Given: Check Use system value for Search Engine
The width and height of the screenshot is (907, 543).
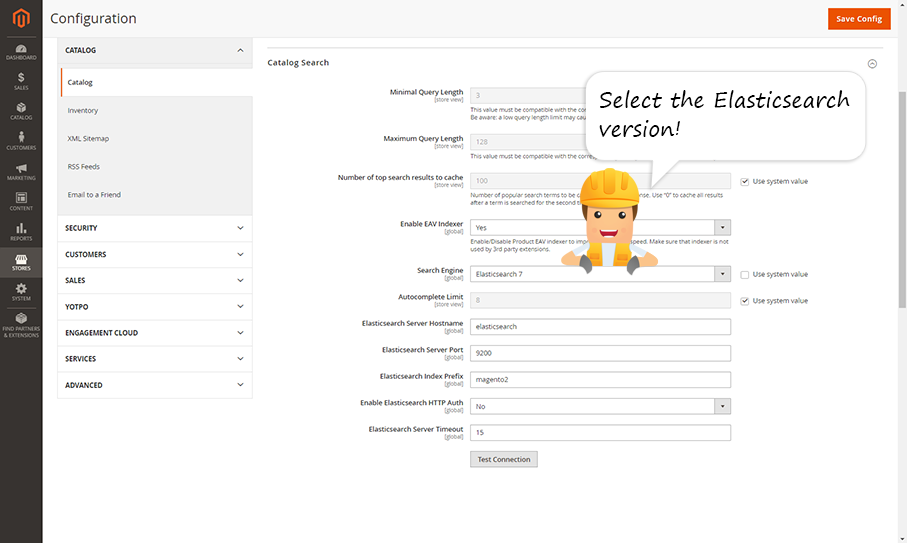Looking at the screenshot, I should 745,274.
